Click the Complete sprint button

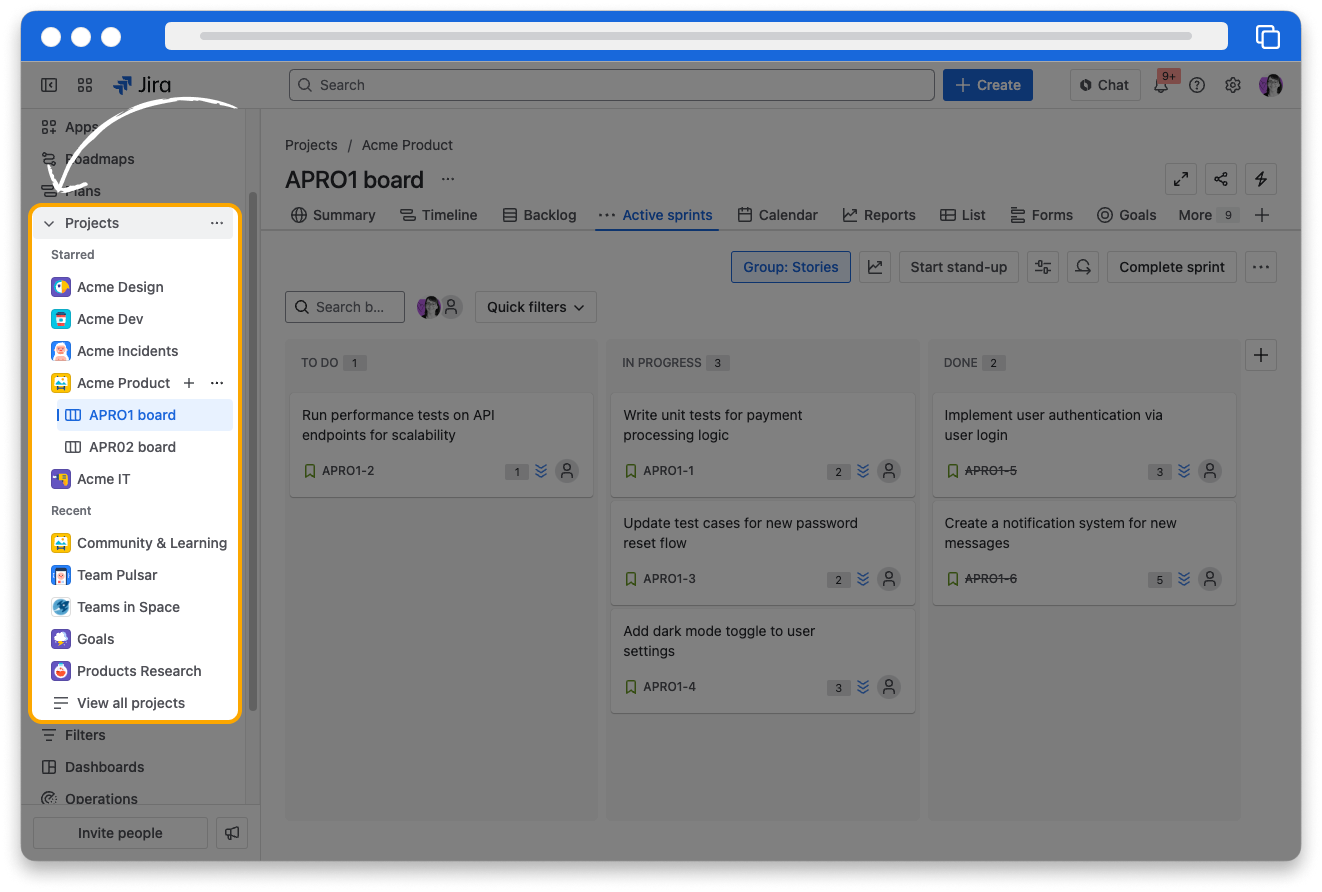[x=1172, y=267]
